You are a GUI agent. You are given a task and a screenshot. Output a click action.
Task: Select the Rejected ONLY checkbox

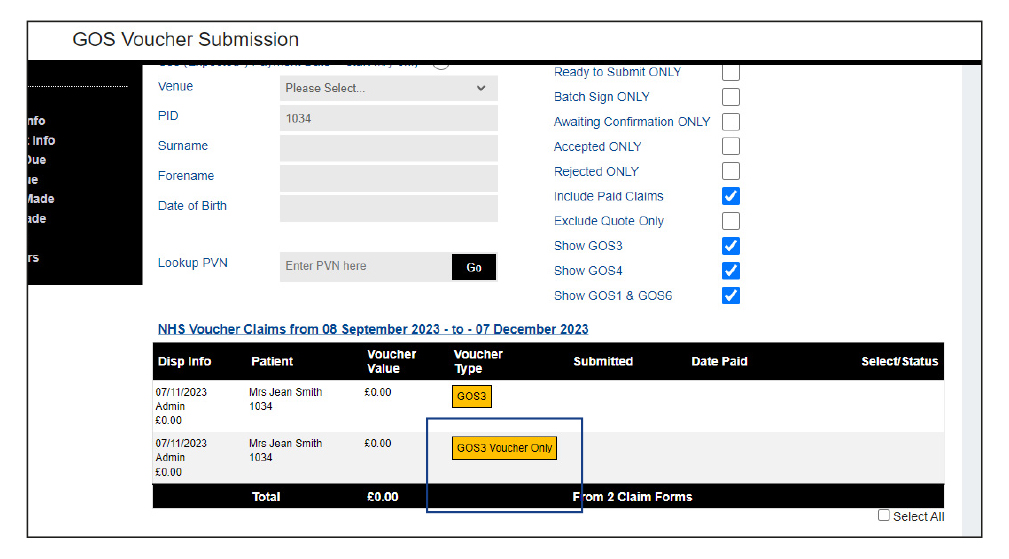731,171
